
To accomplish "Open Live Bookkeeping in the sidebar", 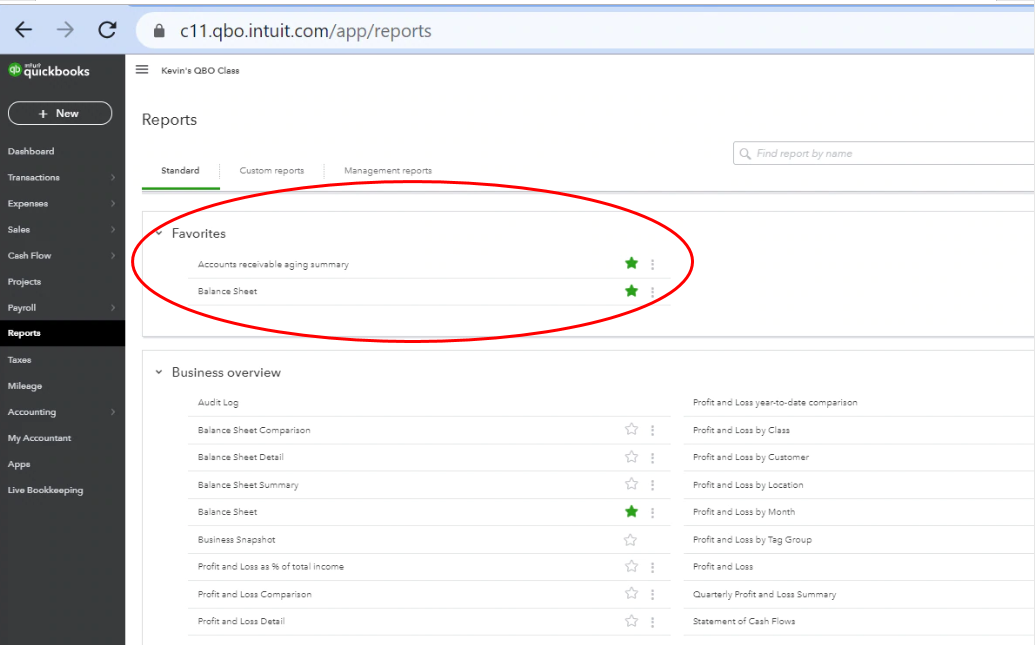I will (x=46, y=490).
